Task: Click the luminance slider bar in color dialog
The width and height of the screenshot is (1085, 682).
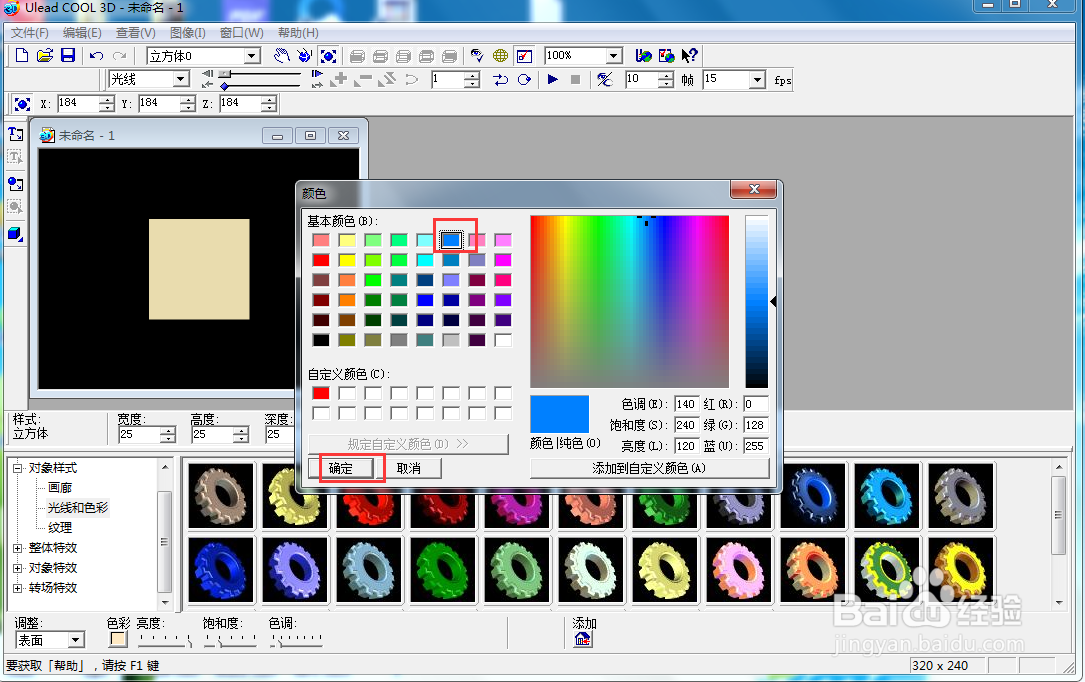Action: pos(756,301)
